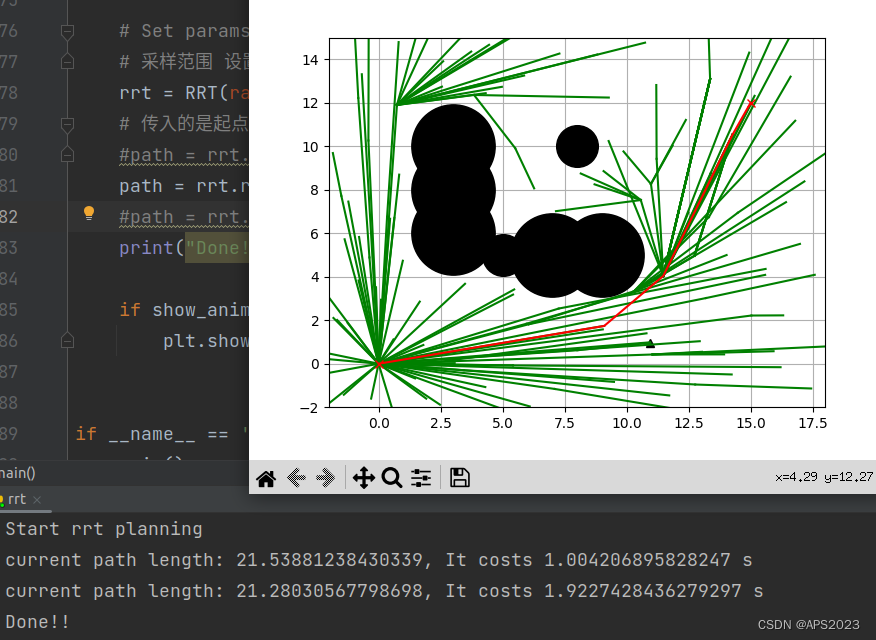Click the console line with 21.28030567798698
Image resolution: width=876 pixels, height=640 pixels.
(x=384, y=591)
